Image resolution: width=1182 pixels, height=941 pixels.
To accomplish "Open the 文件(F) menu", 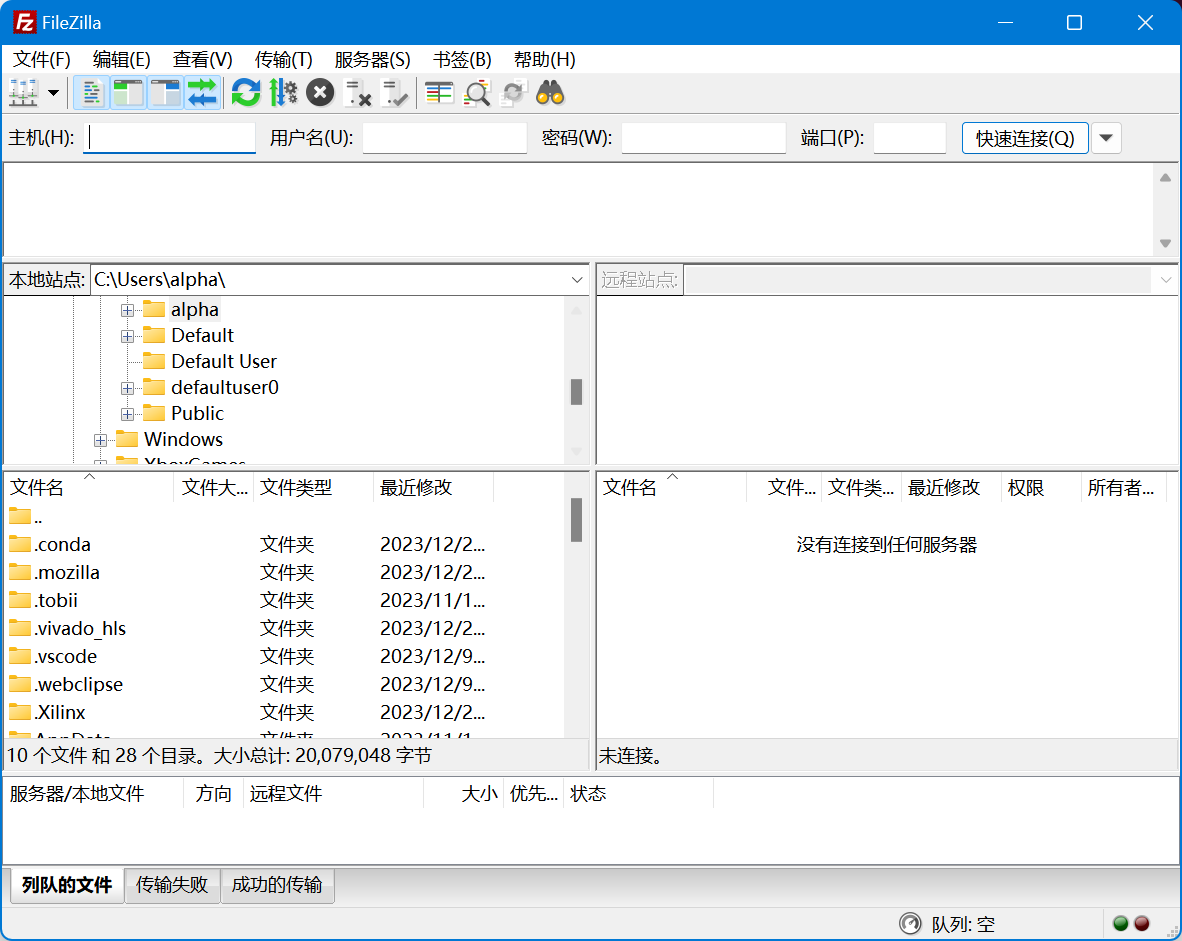I will click(41, 60).
